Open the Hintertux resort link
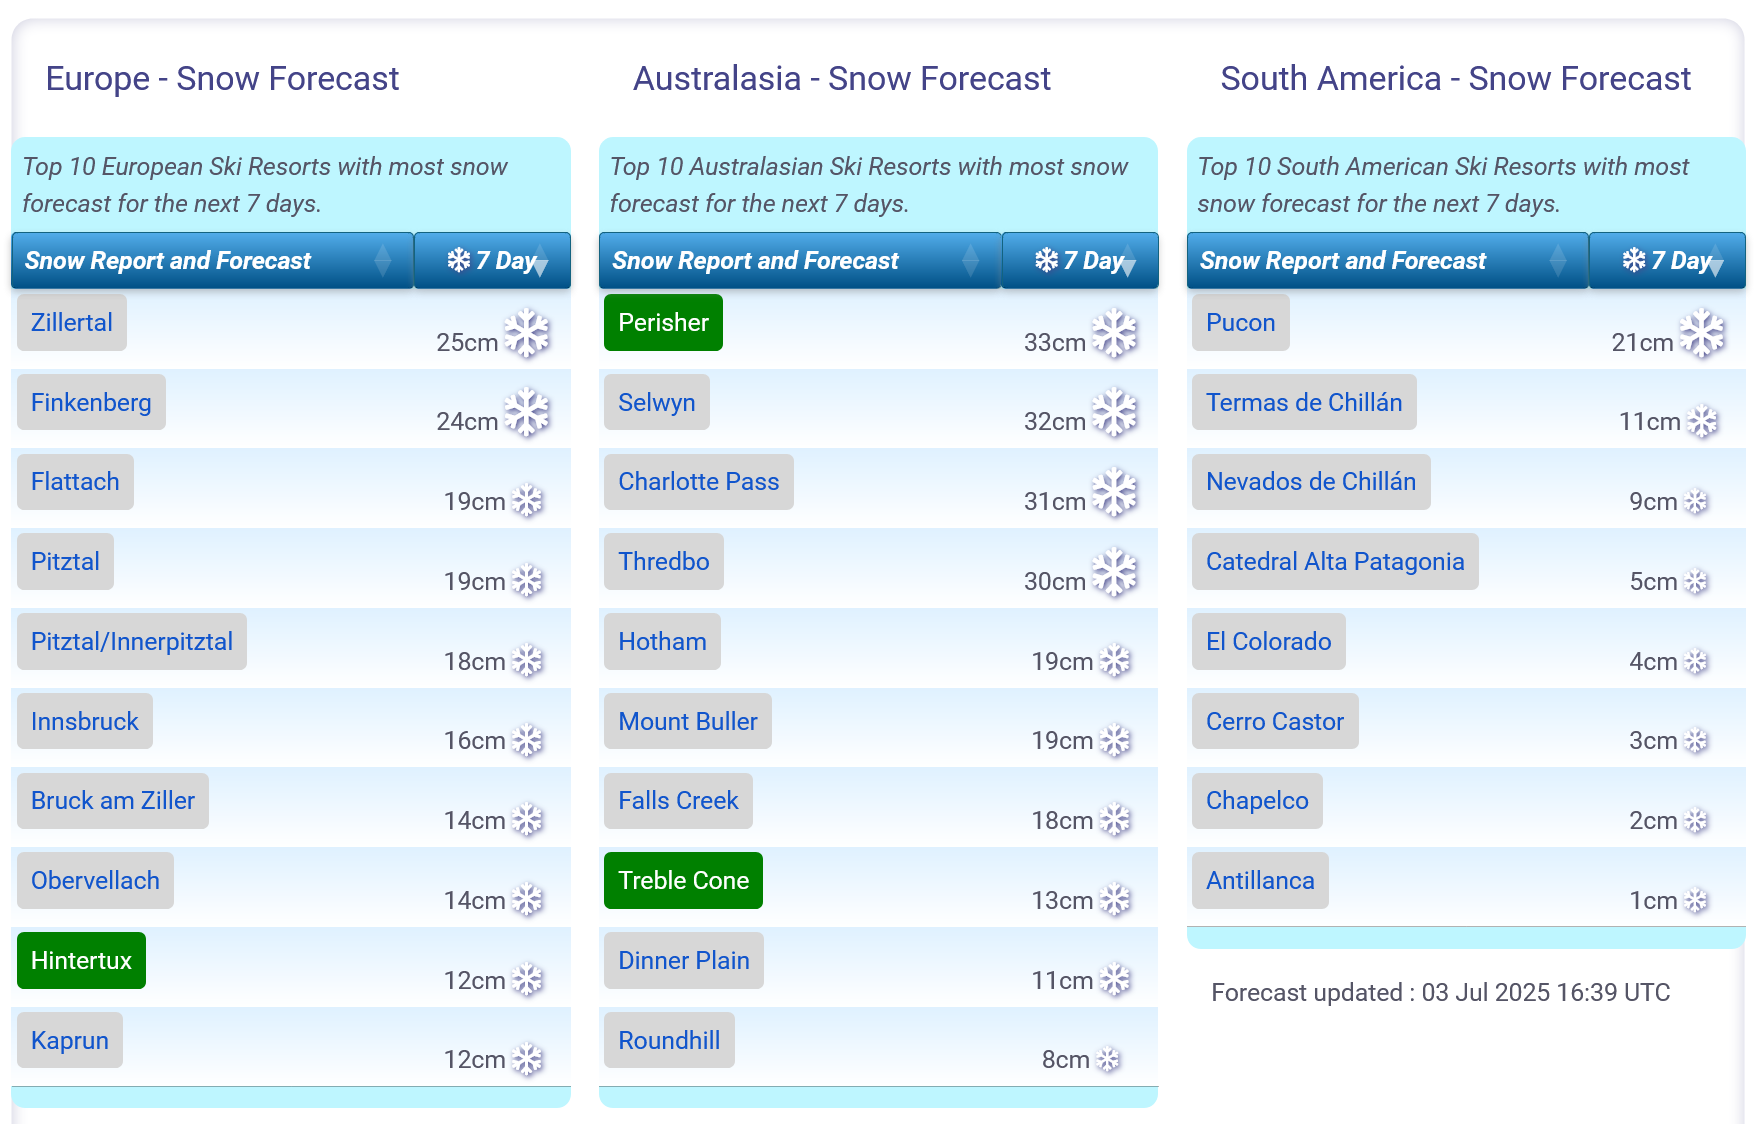 [81, 960]
